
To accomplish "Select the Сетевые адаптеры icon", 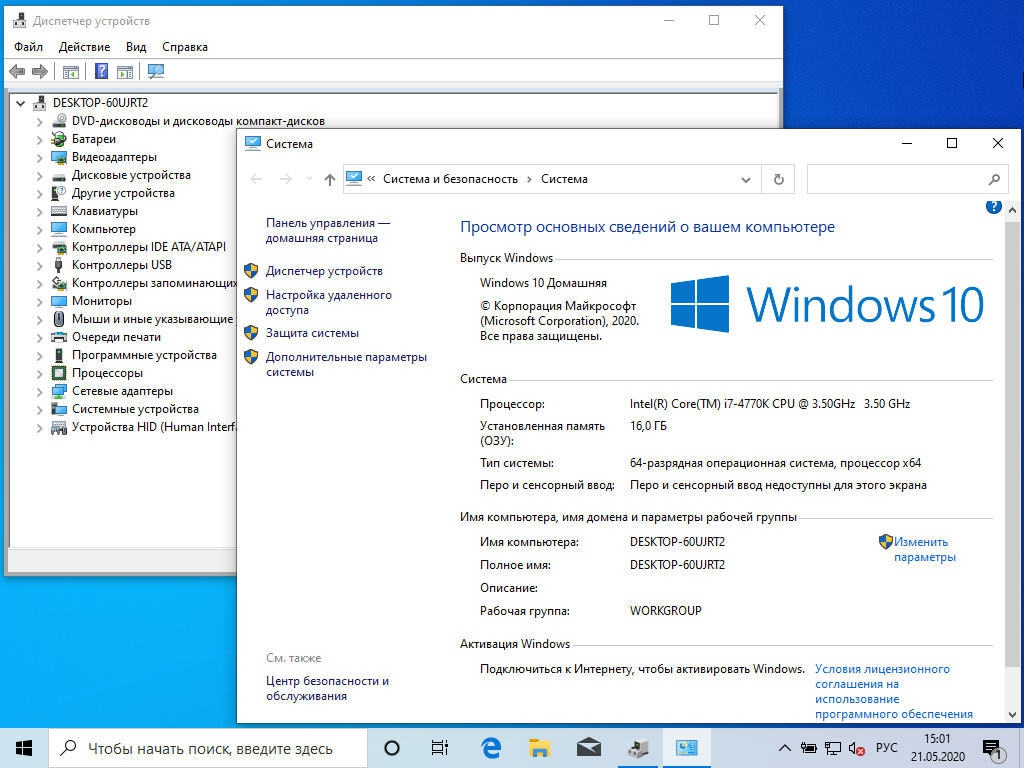I will coord(59,391).
